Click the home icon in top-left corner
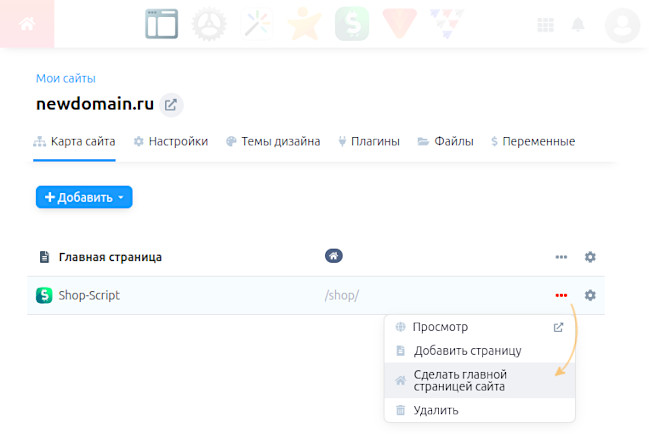Viewport: 649px width, 434px height. (26, 24)
